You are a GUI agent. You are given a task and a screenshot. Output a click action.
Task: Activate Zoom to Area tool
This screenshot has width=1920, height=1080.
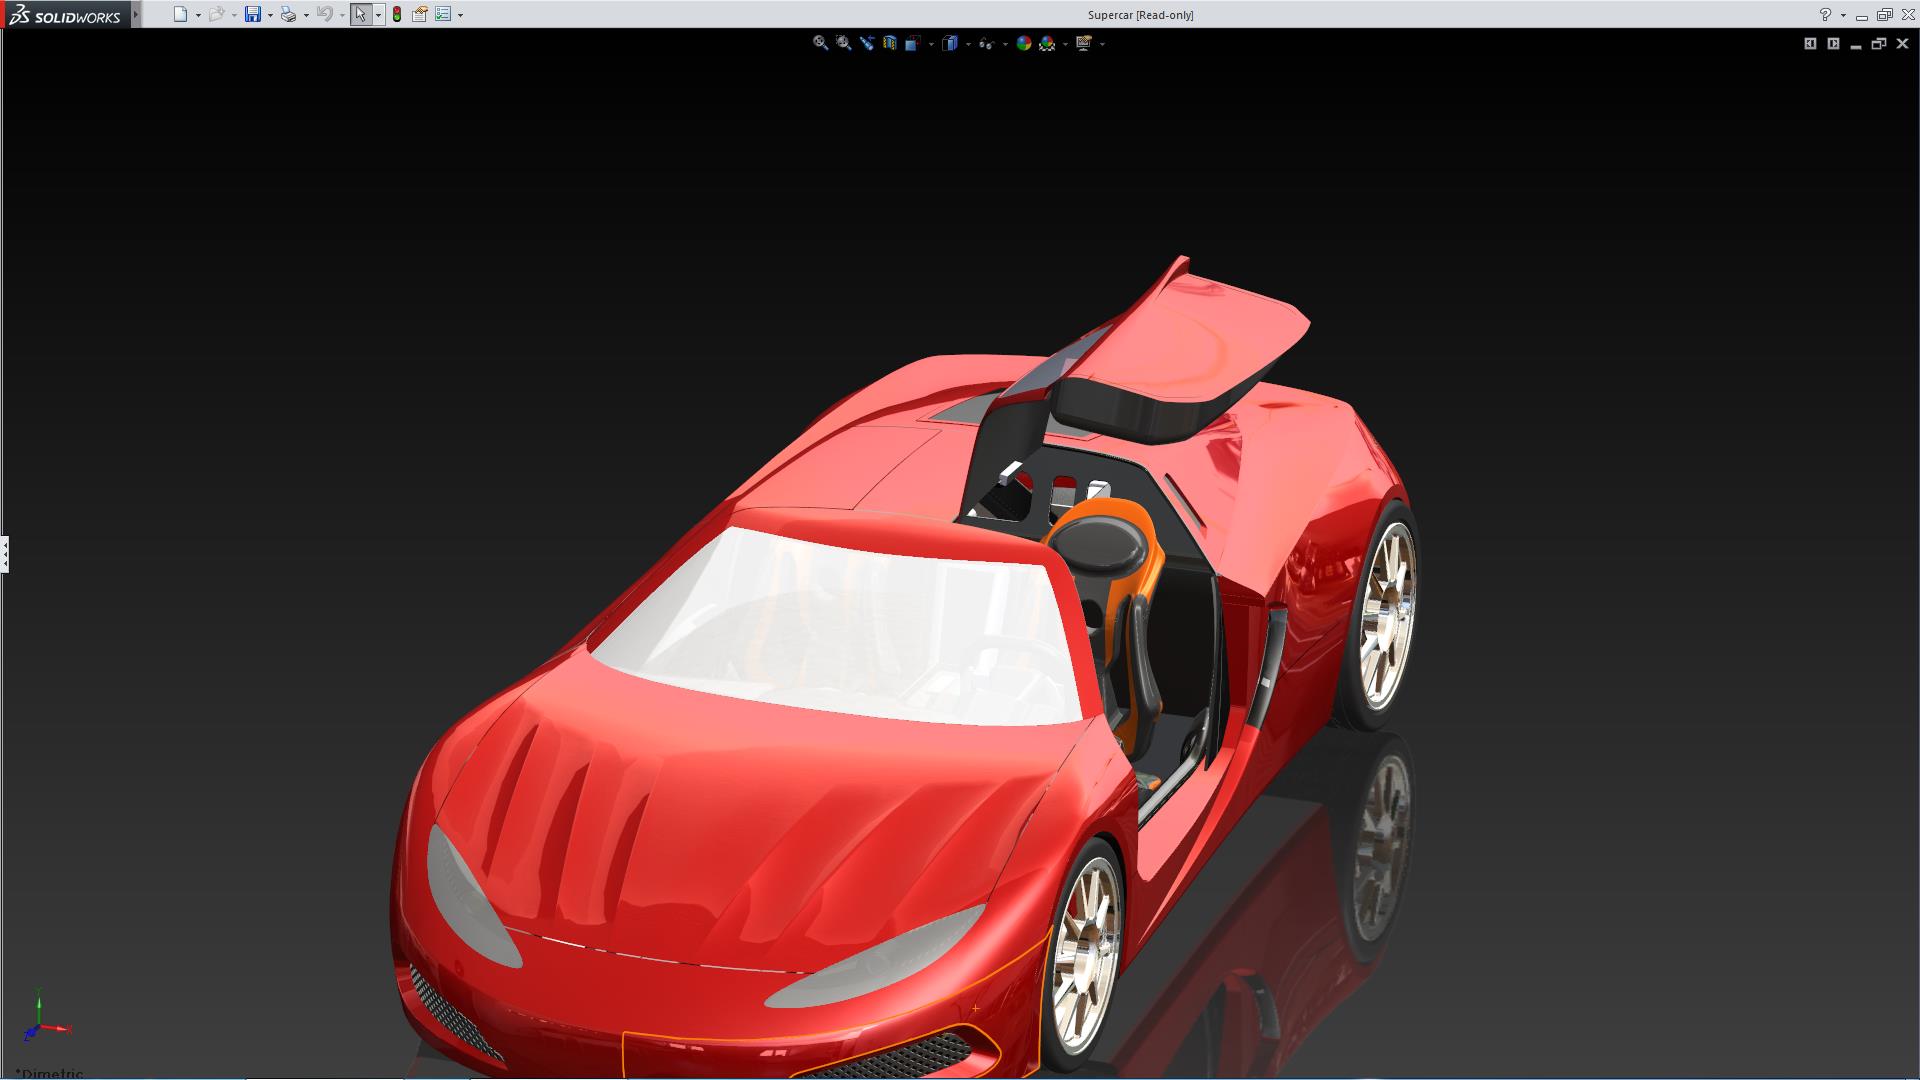click(843, 43)
